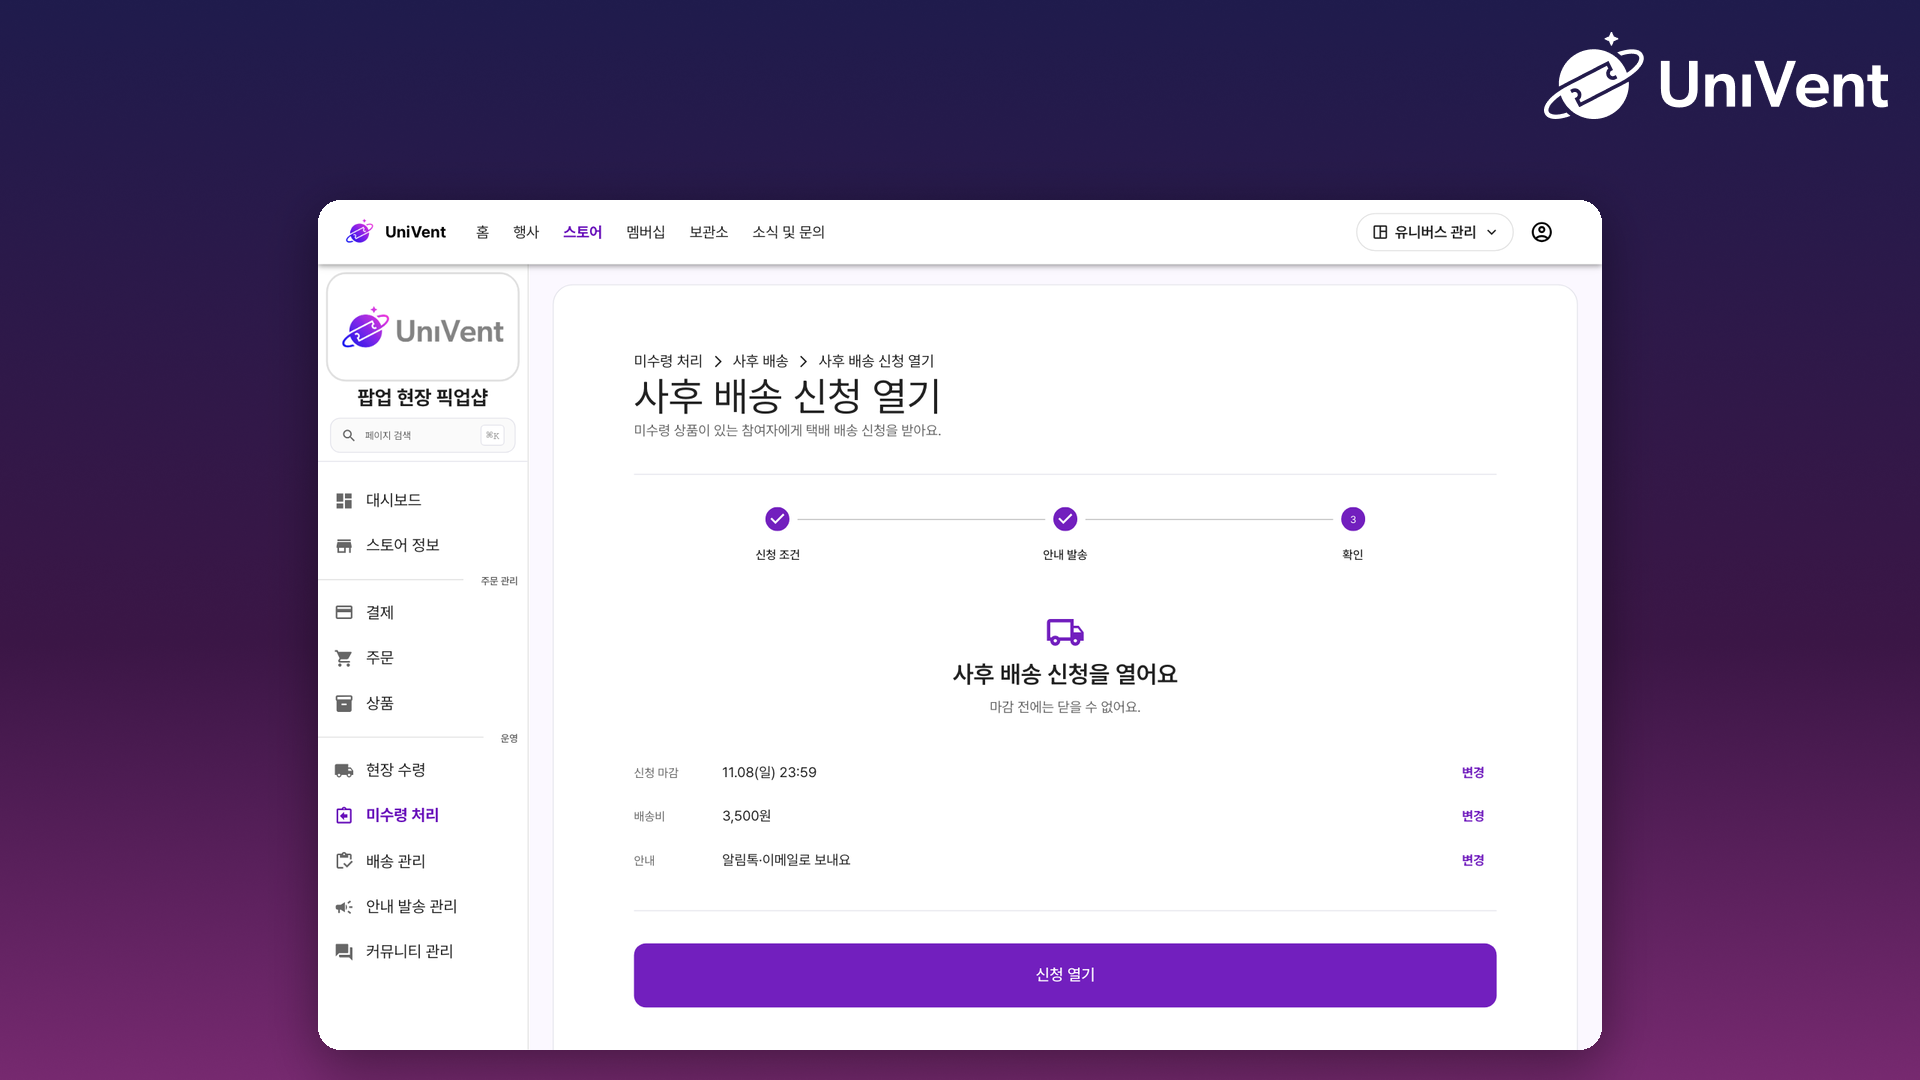Click 변경 for 안내 row
Screen dimensions: 1920x1080
point(1473,860)
